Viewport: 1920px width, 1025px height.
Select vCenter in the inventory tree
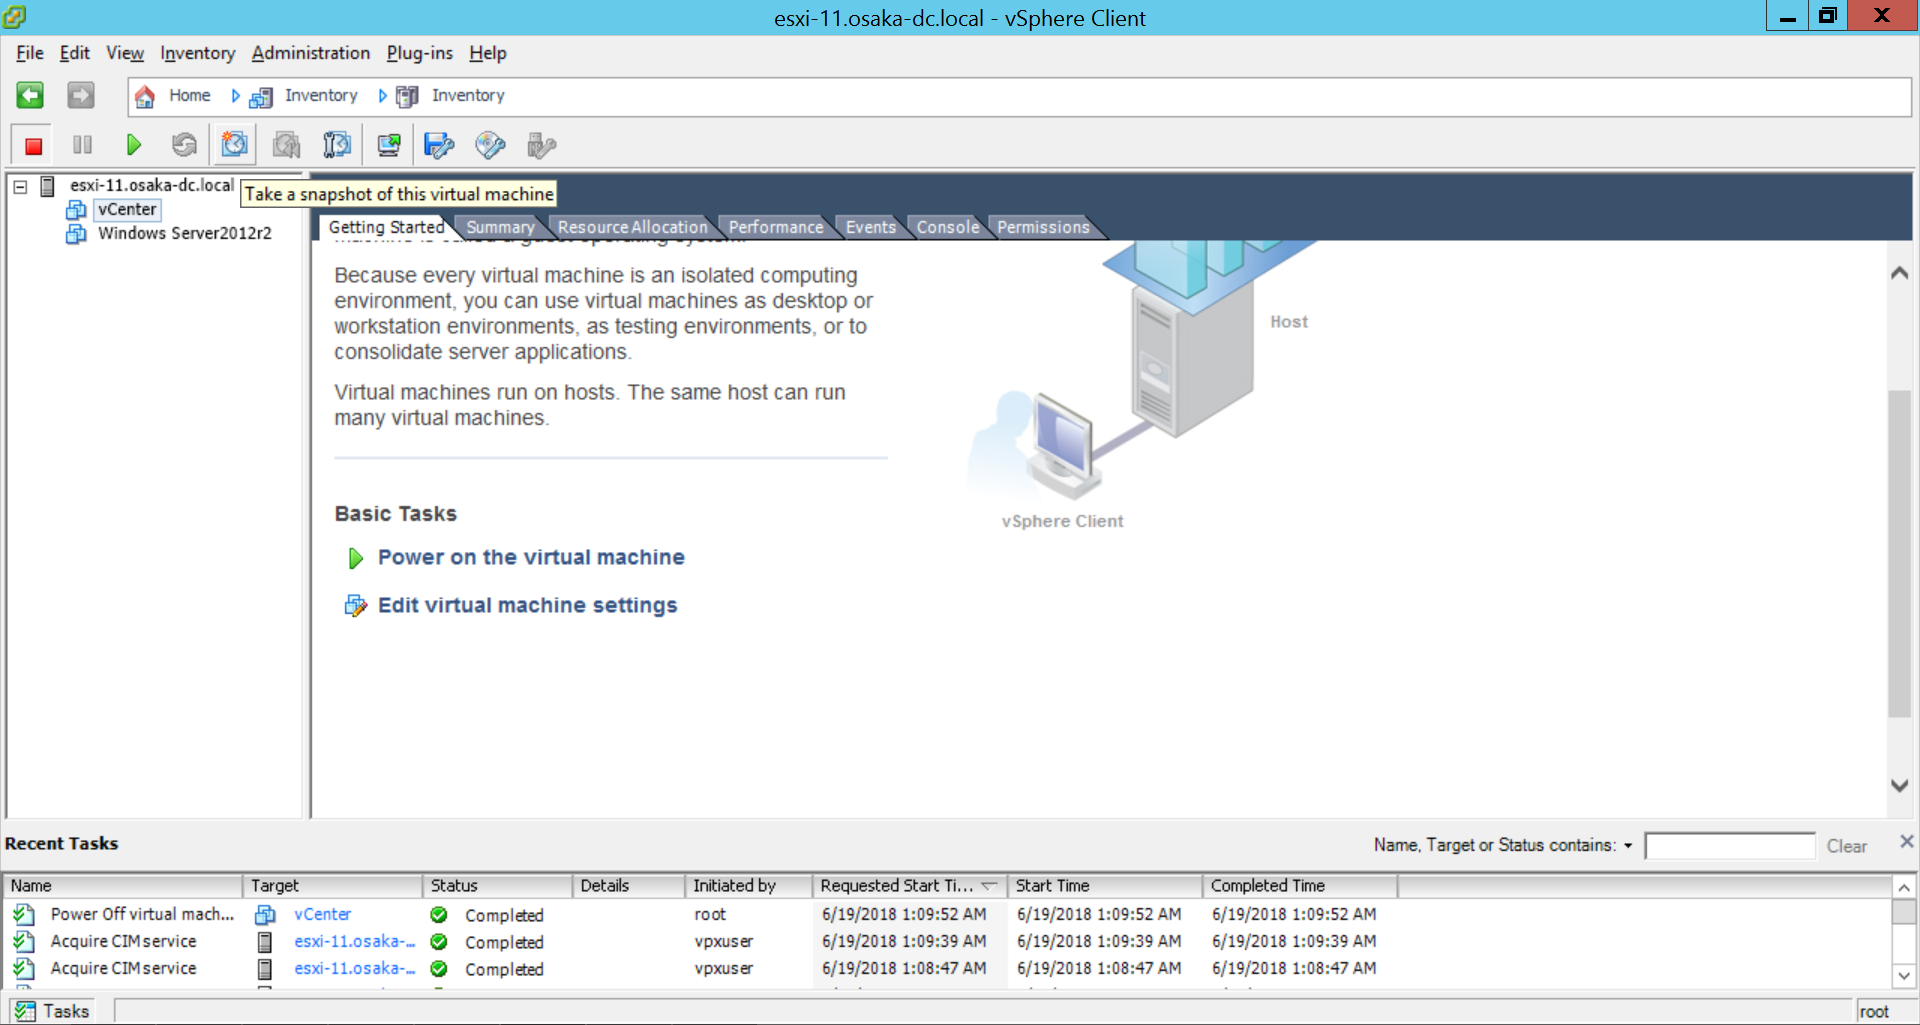tap(127, 210)
